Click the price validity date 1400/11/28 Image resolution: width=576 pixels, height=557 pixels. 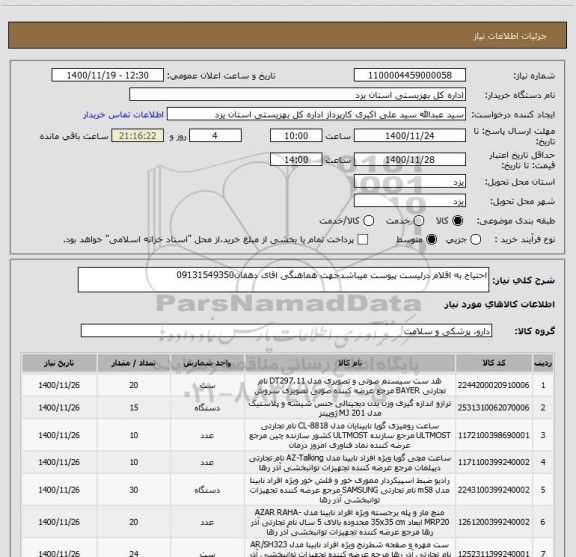click(x=410, y=160)
